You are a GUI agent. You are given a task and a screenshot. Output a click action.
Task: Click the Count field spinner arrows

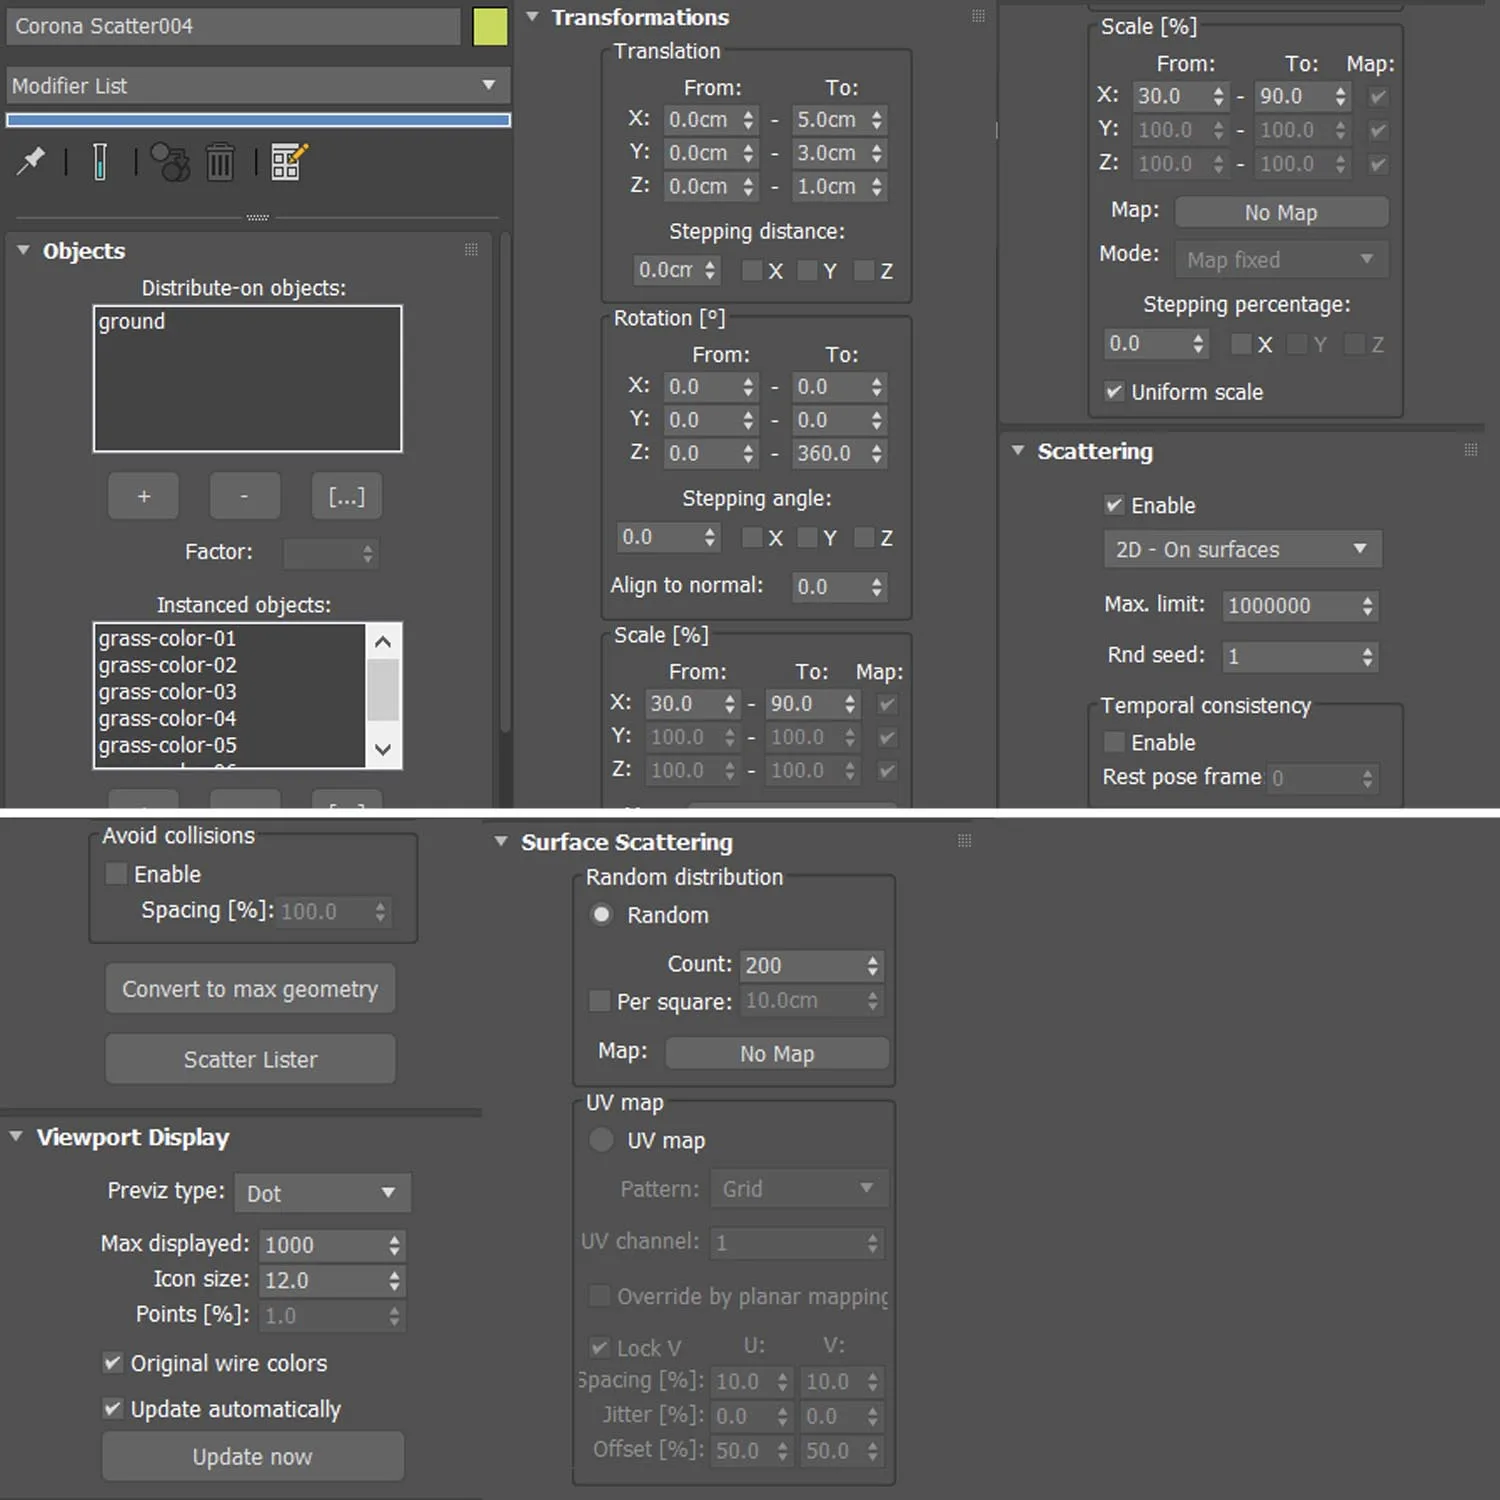pos(873,965)
